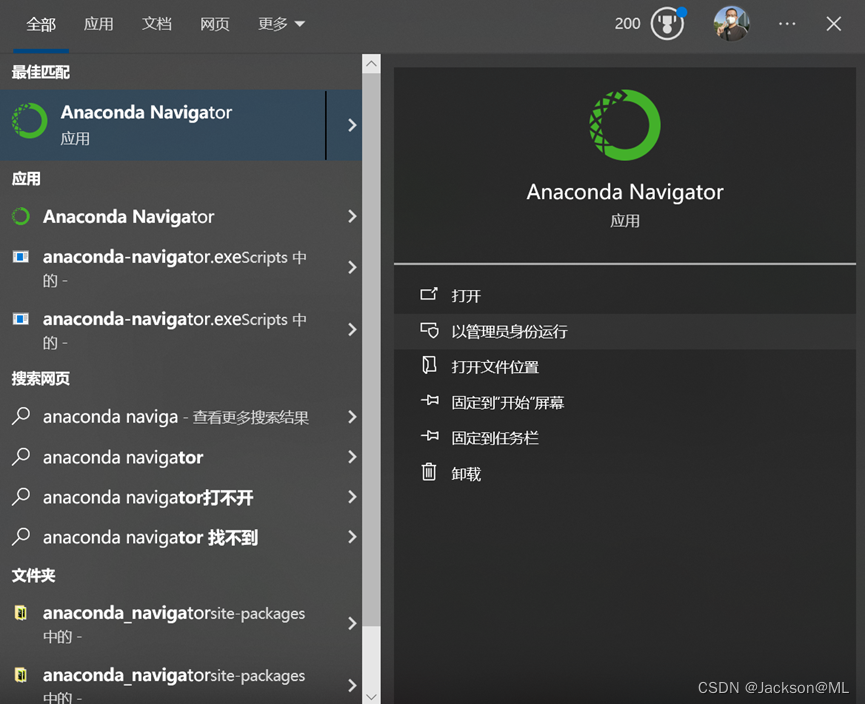
Task: Open the user profile avatar
Action: coord(731,24)
